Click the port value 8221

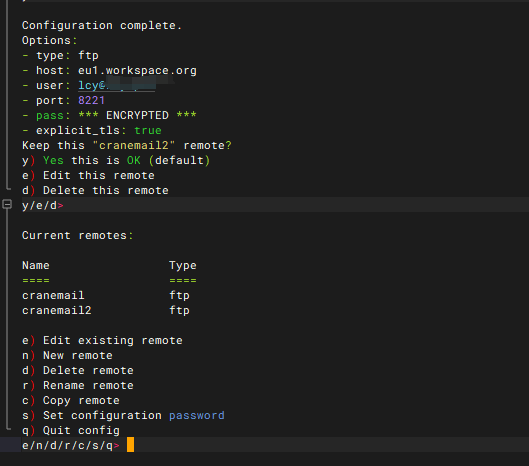pyautogui.click(x=91, y=100)
